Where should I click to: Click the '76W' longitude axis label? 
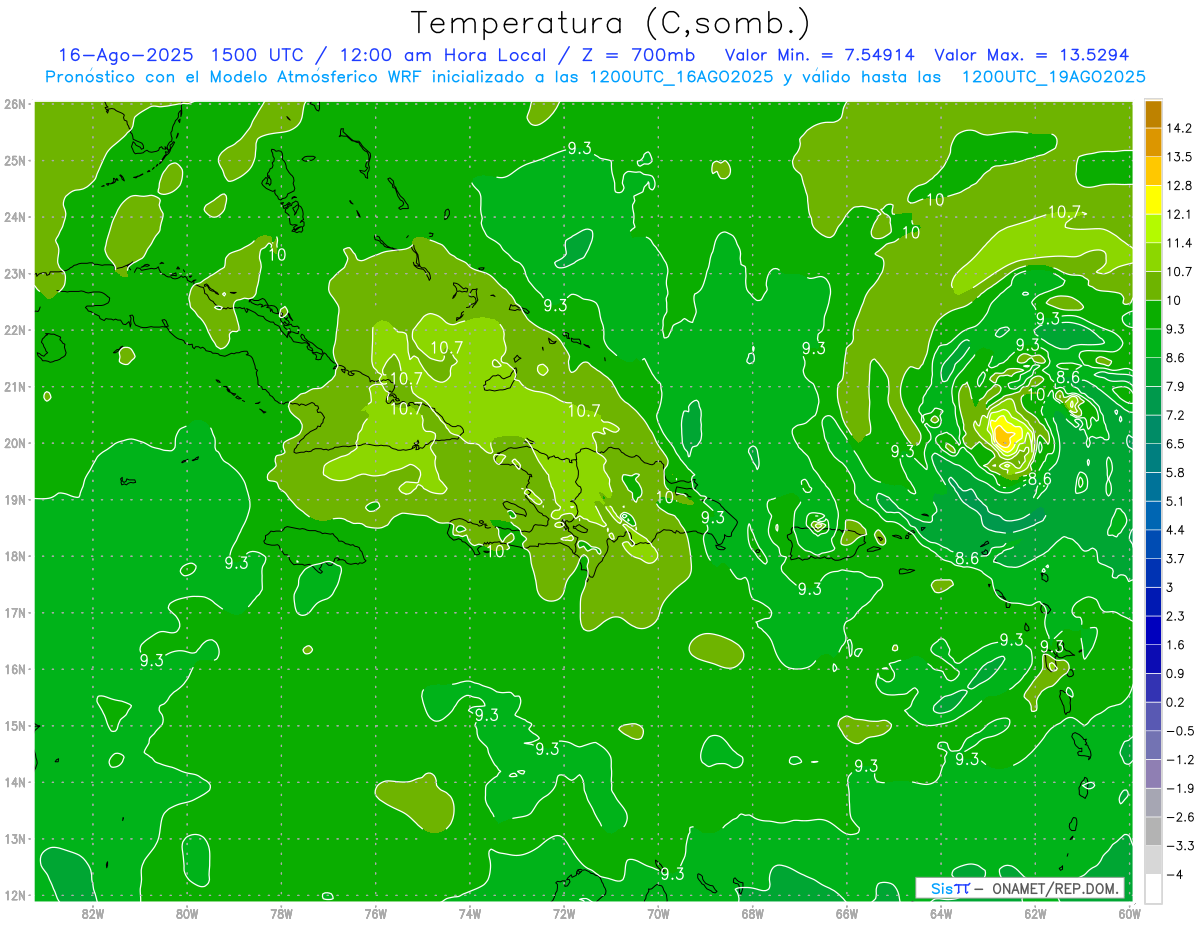pyautogui.click(x=375, y=912)
